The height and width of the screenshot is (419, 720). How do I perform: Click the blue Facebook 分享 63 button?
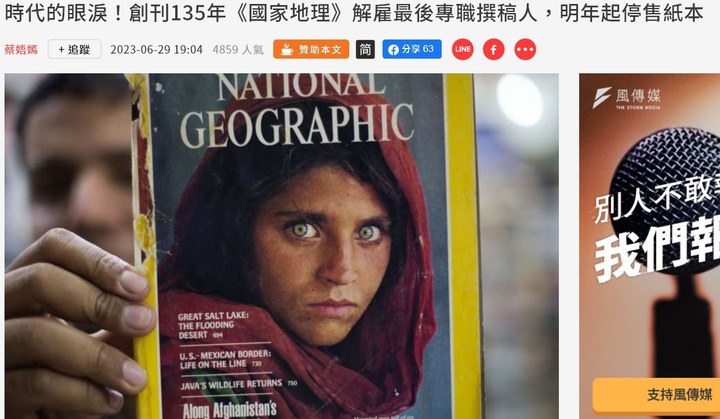[x=412, y=49]
